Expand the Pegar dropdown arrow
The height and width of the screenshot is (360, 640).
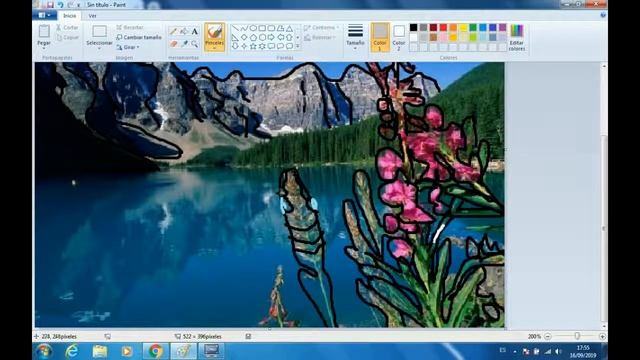tap(44, 48)
